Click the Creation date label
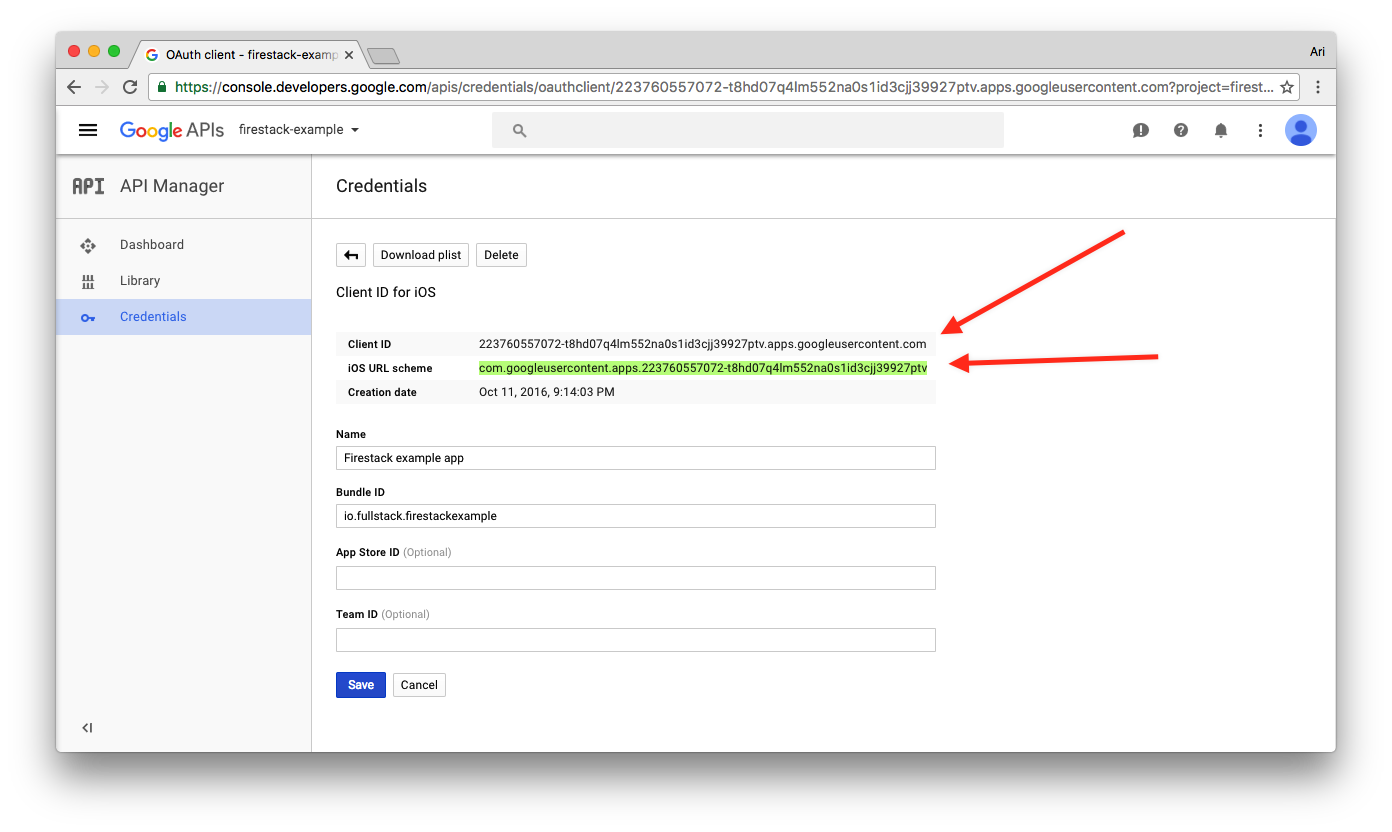This screenshot has height=832, width=1392. coord(382,392)
